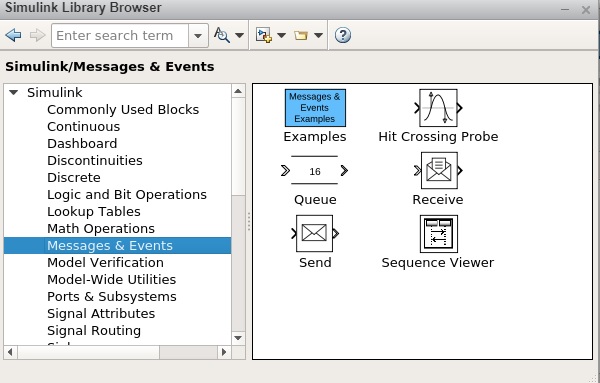Click the Send block label
Screen dimensions: 600x383
tap(315, 262)
